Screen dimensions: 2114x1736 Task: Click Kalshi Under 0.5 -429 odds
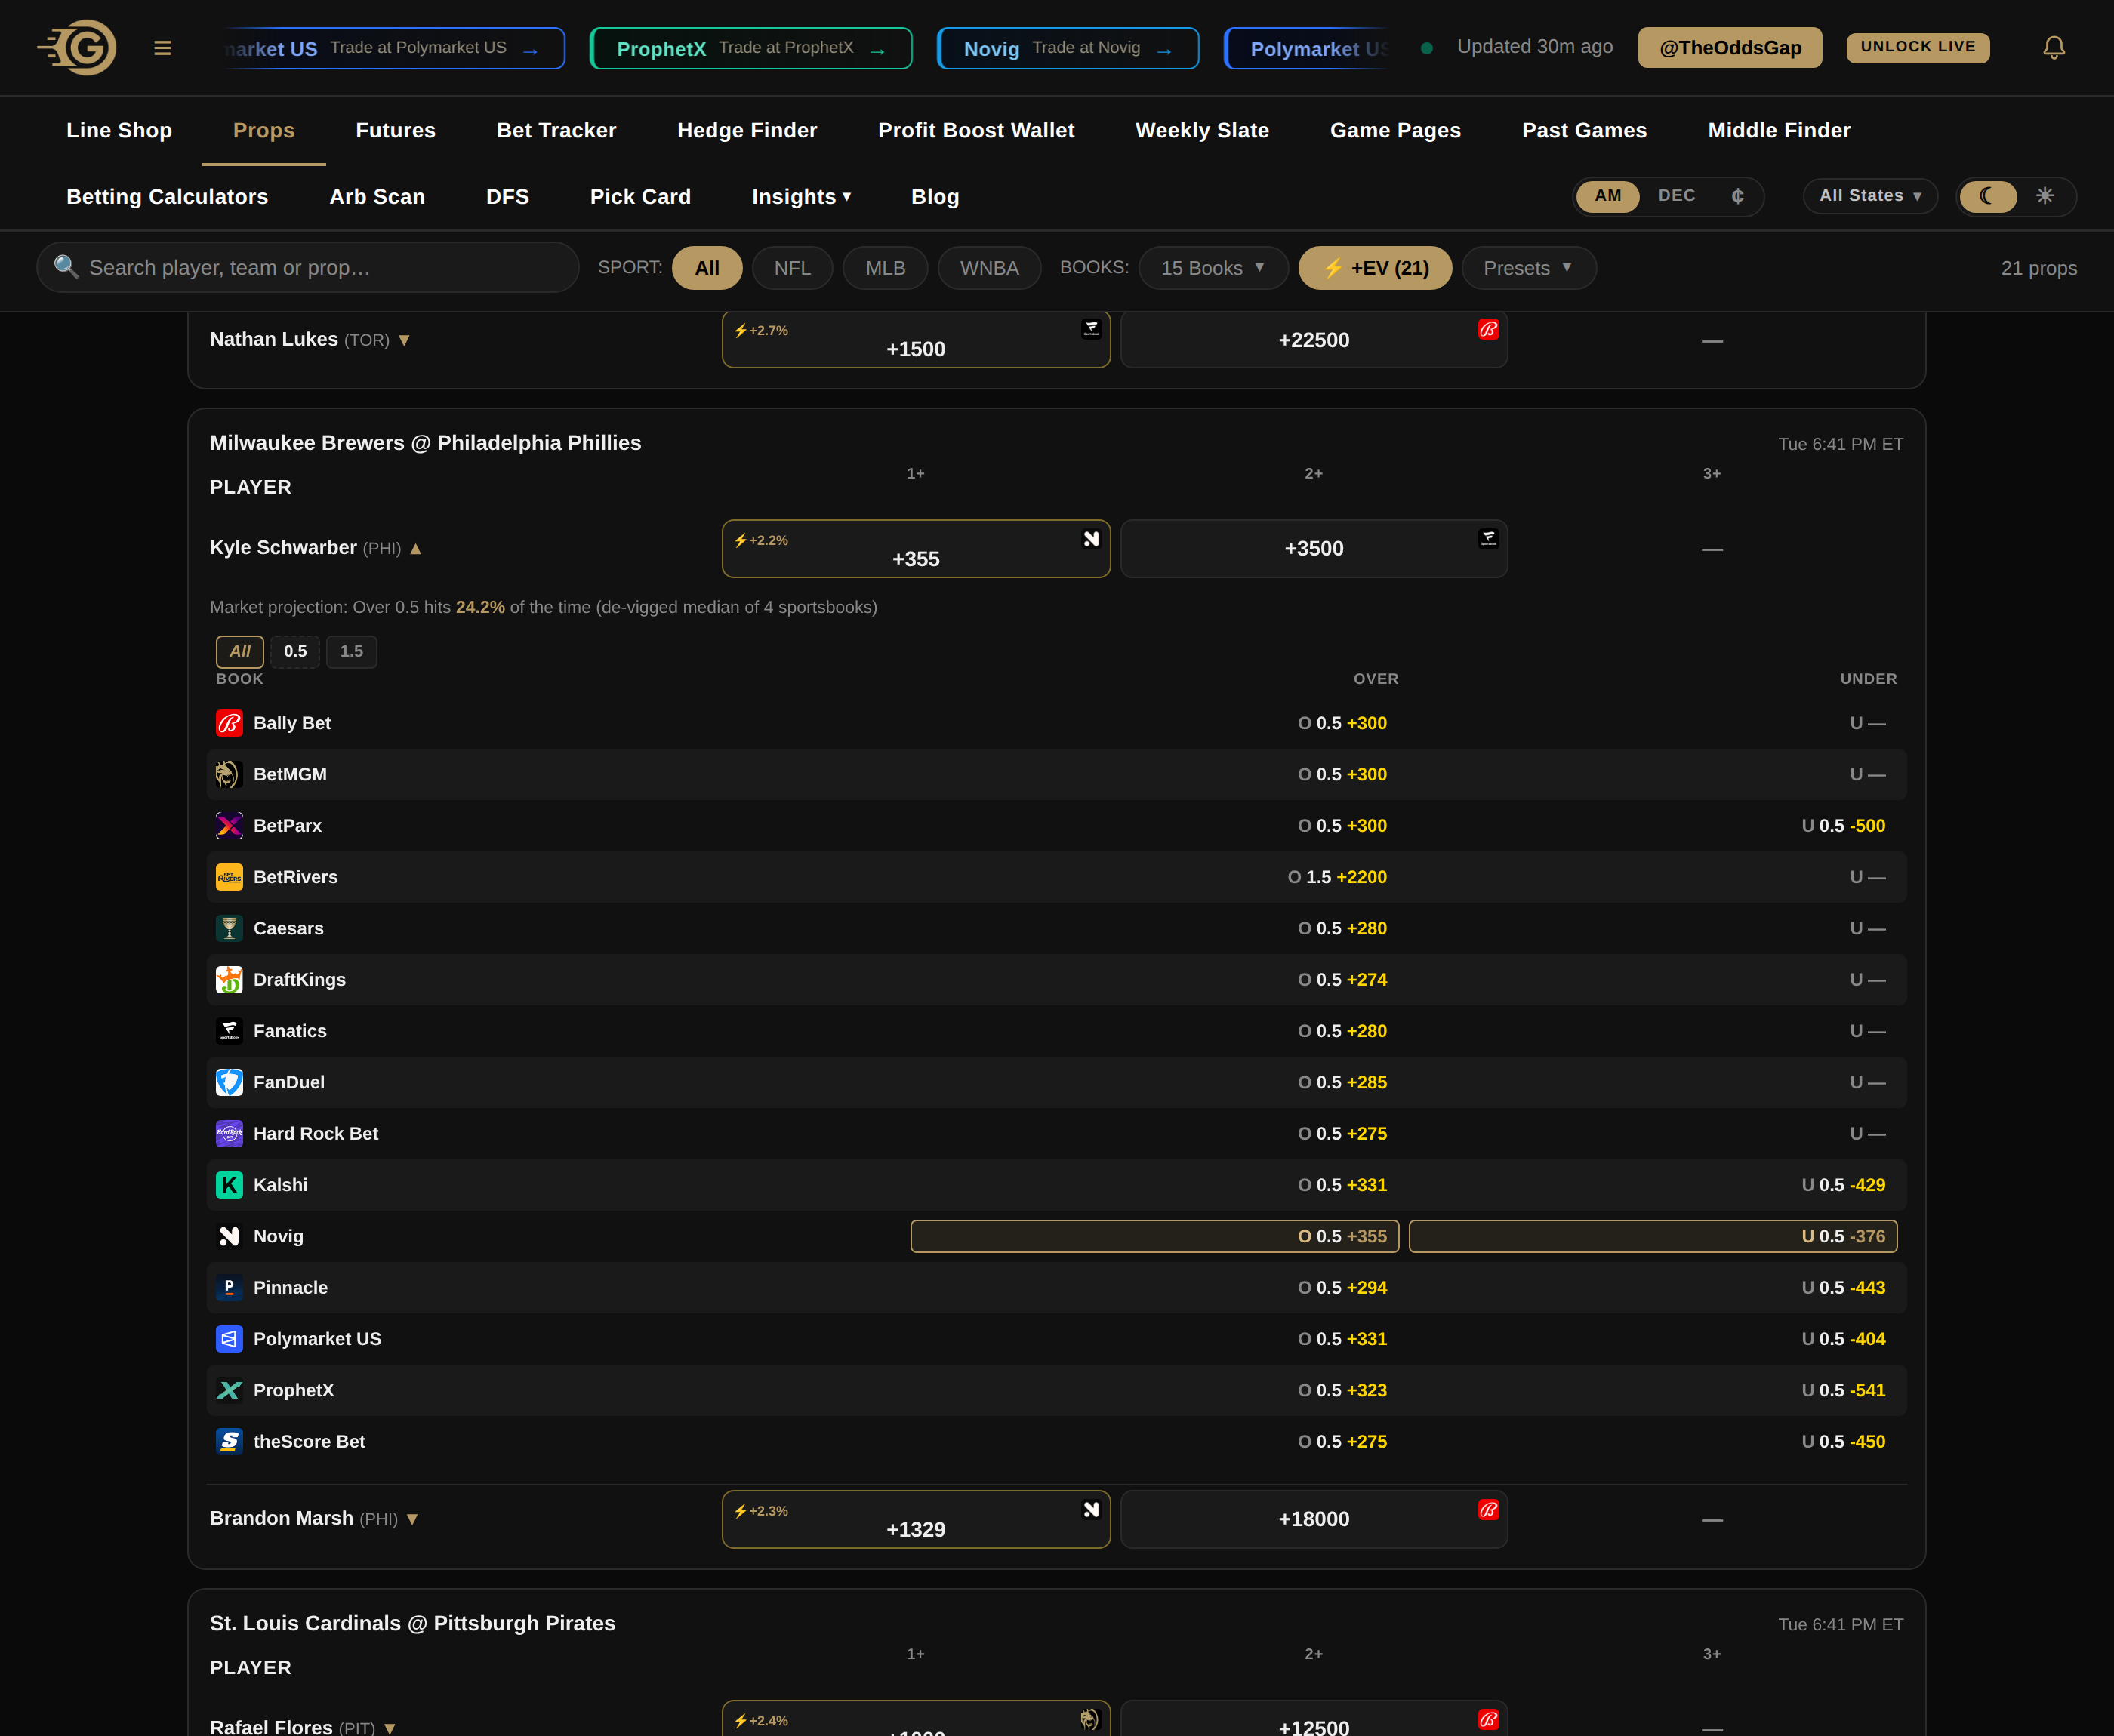click(x=1843, y=1185)
